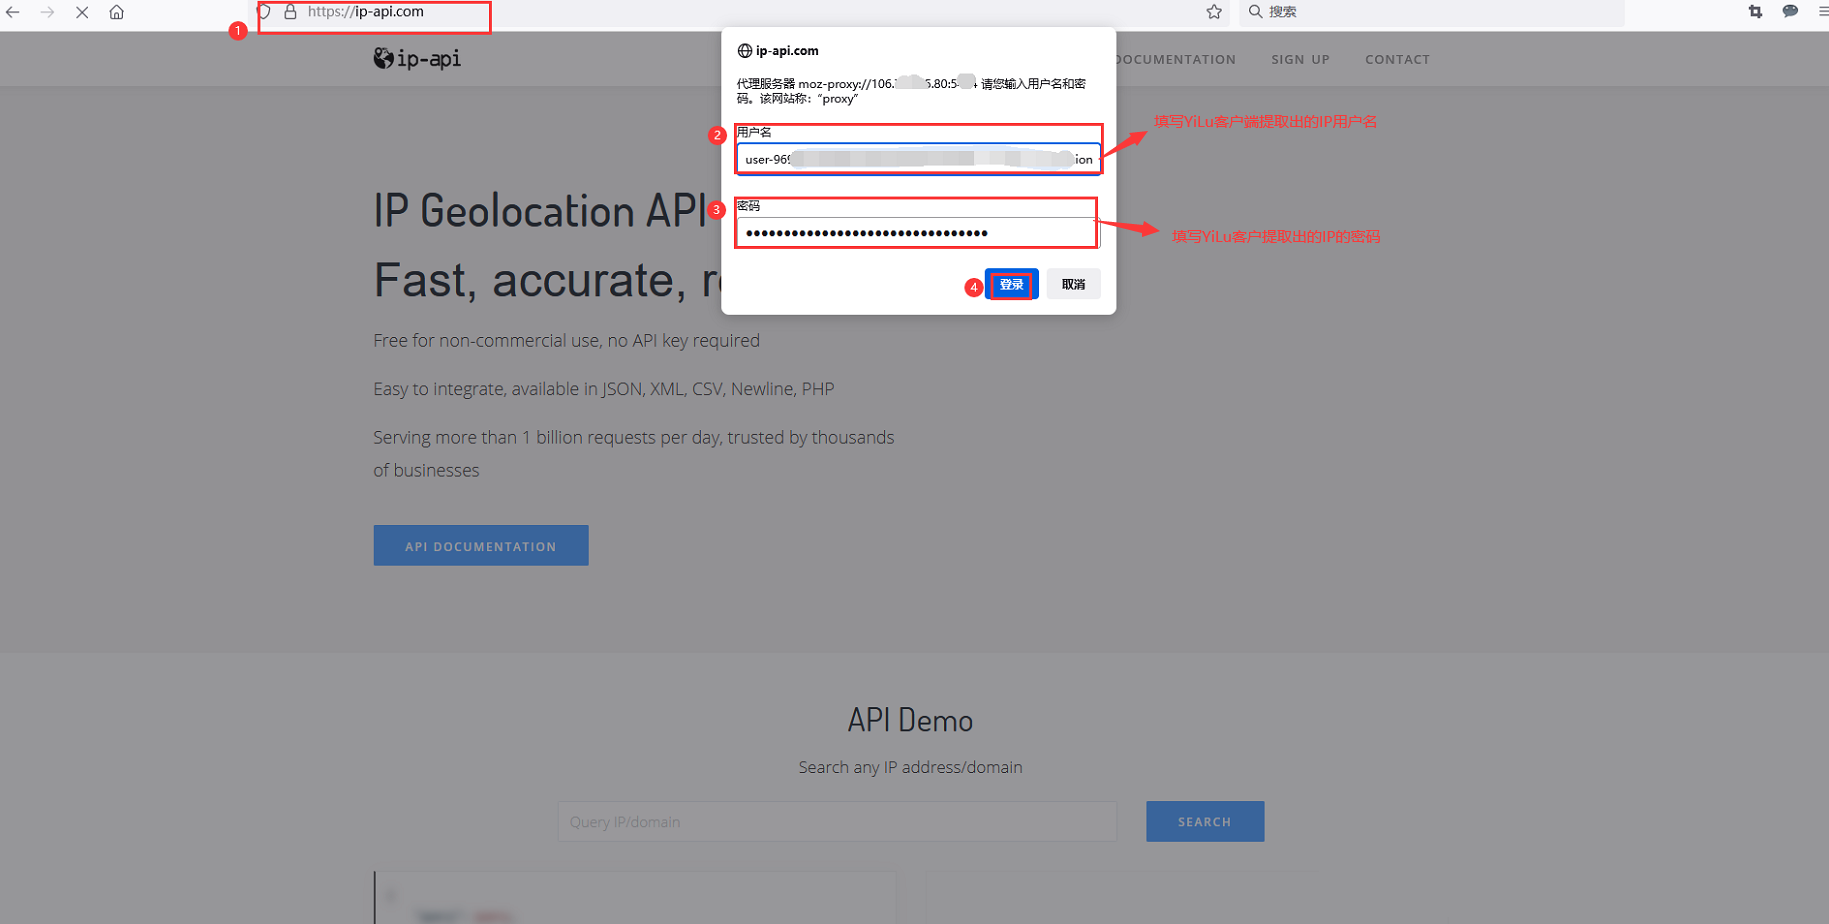Click the 'IP' link in Search any IP text

(x=890, y=767)
